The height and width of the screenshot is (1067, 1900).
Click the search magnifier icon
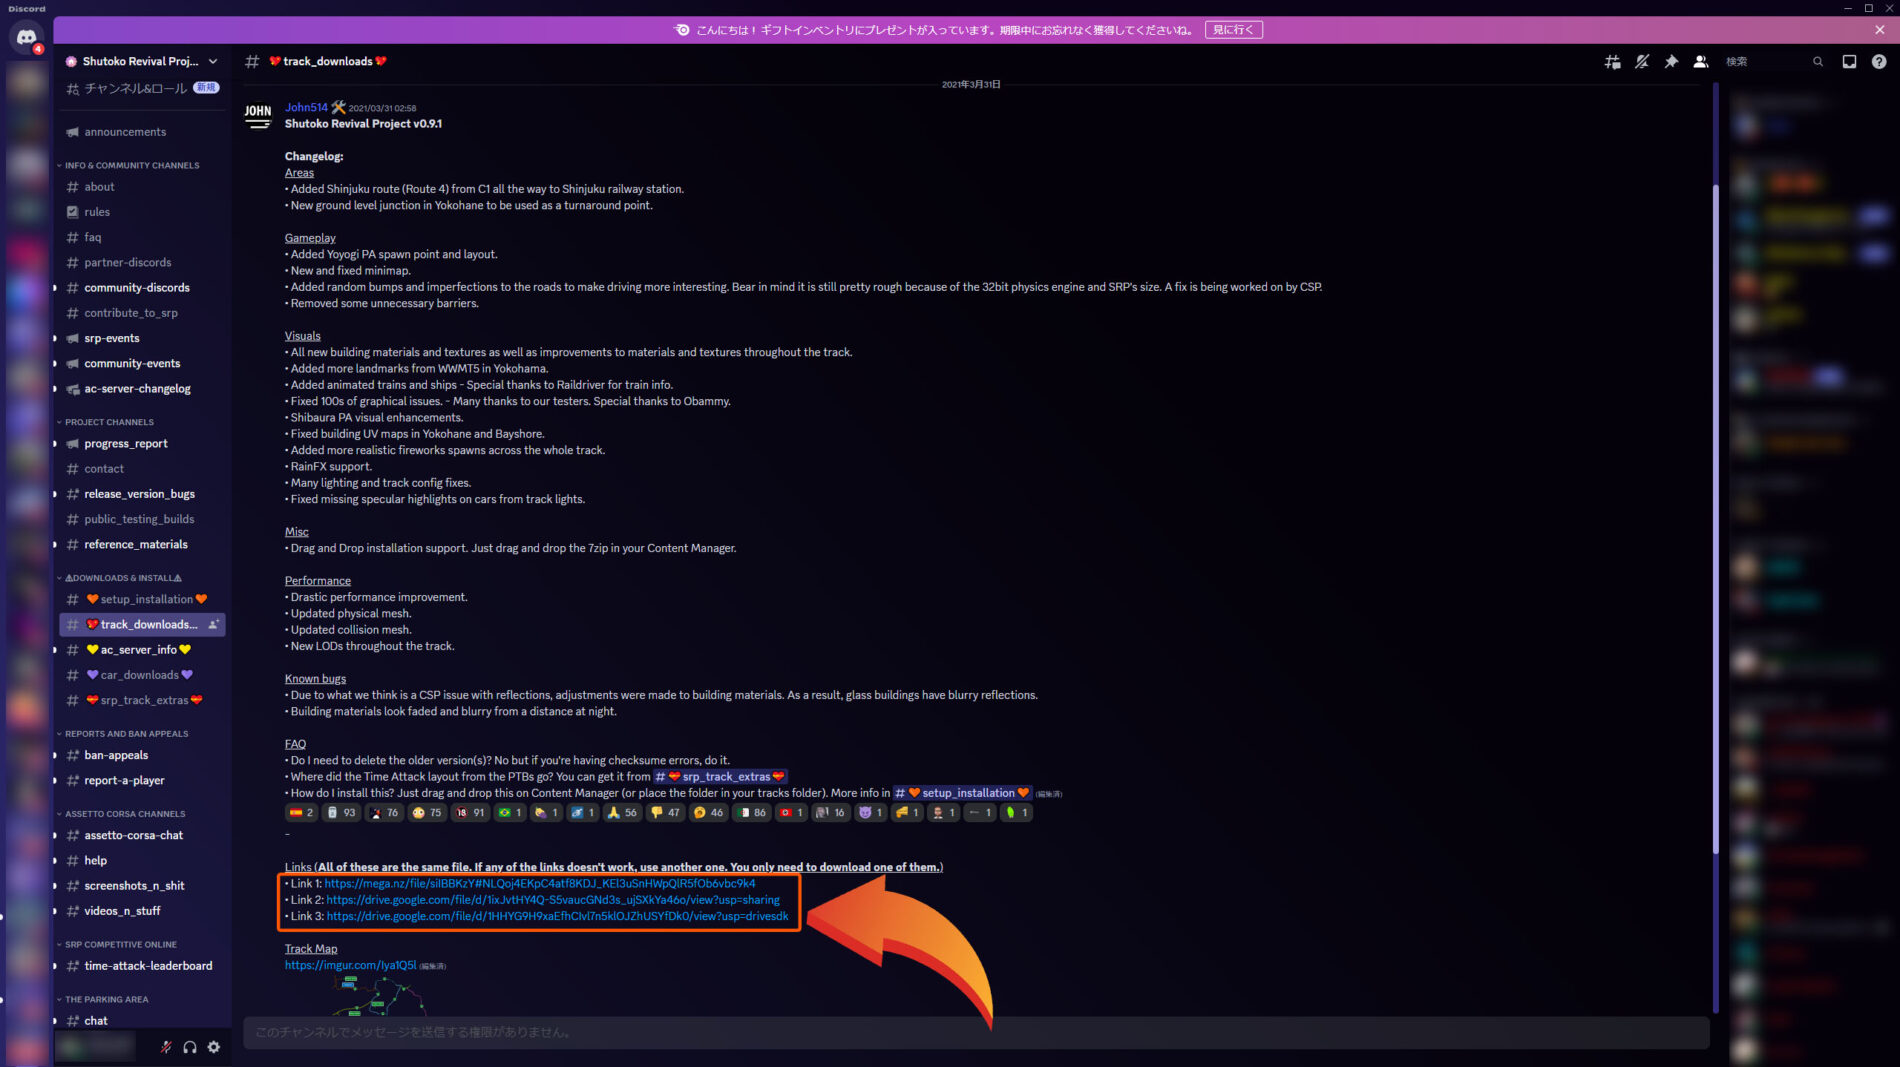1818,62
